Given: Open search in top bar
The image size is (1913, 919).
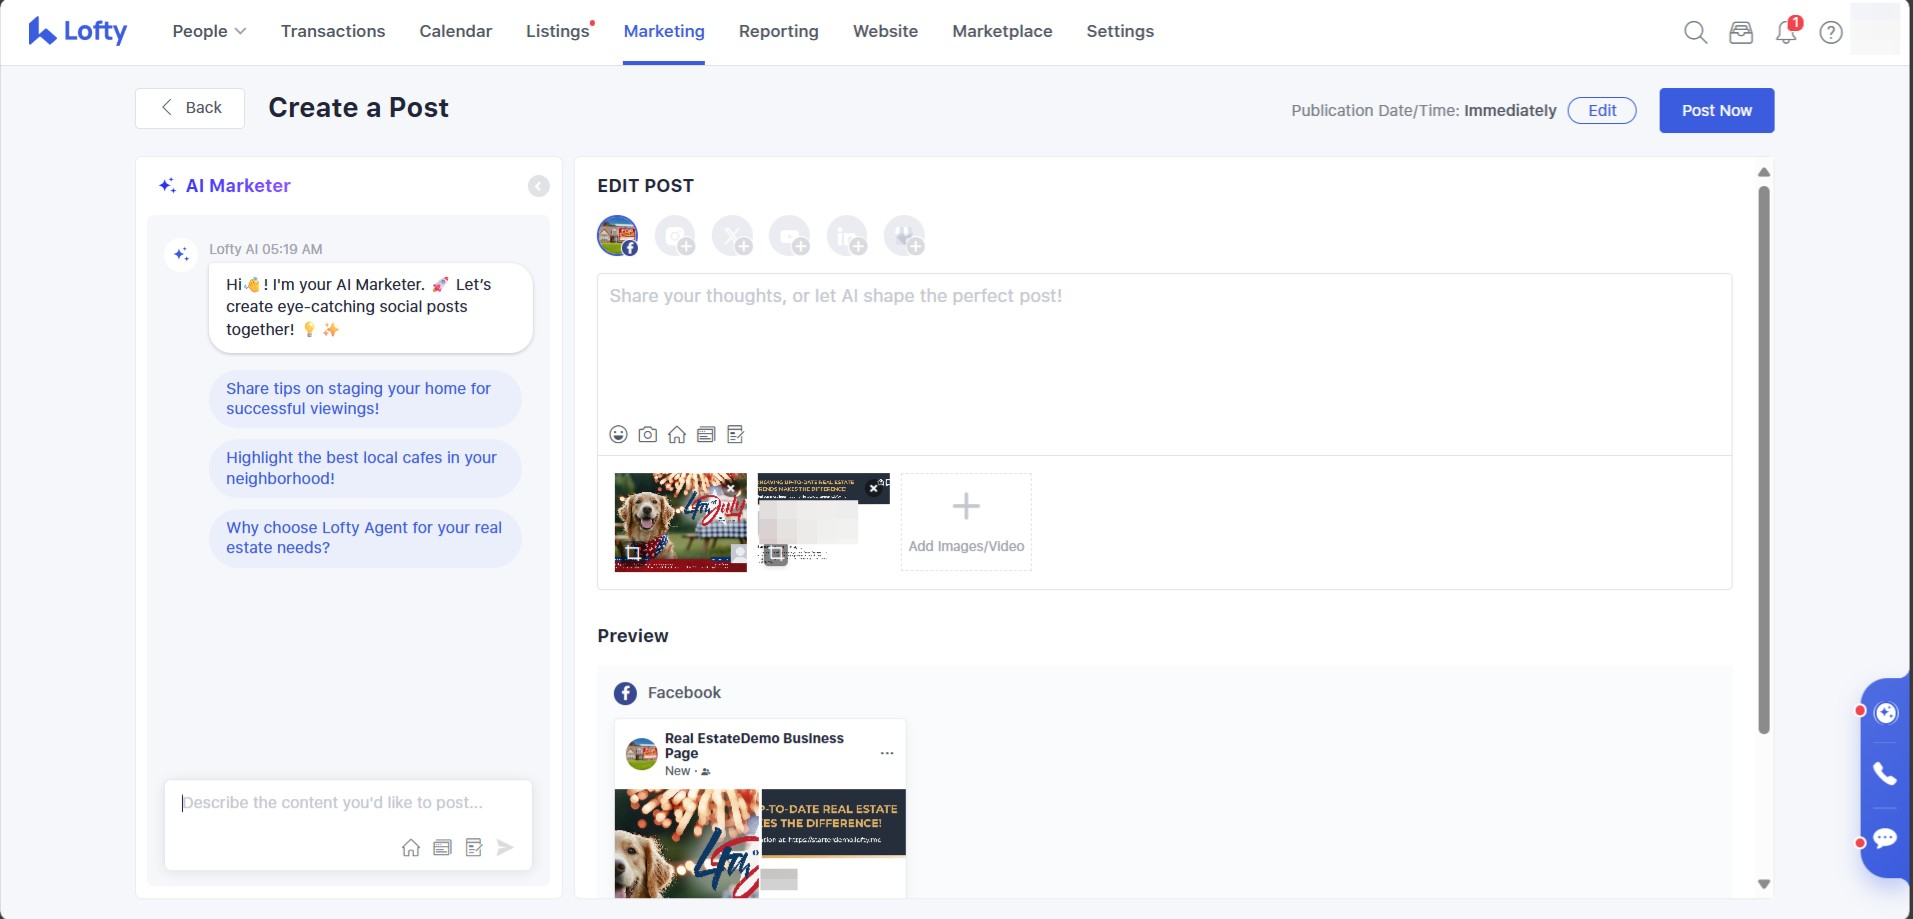Looking at the screenshot, I should (1695, 32).
